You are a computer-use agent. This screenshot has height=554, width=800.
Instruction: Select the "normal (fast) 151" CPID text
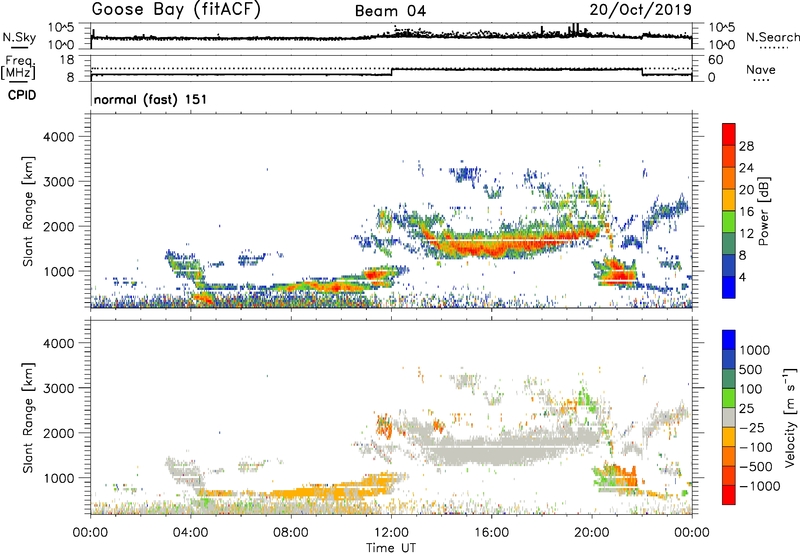click(x=151, y=99)
